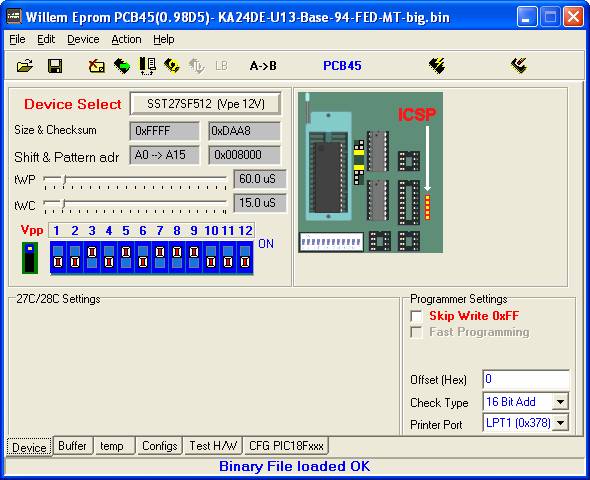Tick the Fast Programming checkbox
This screenshot has height=480, width=590.
coord(416,332)
